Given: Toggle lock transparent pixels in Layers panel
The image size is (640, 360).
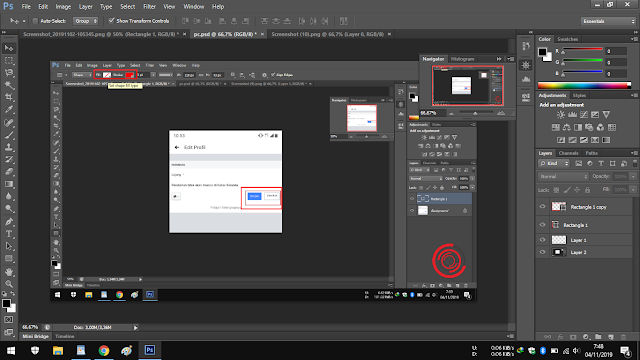Looking at the screenshot, I should coord(556,190).
